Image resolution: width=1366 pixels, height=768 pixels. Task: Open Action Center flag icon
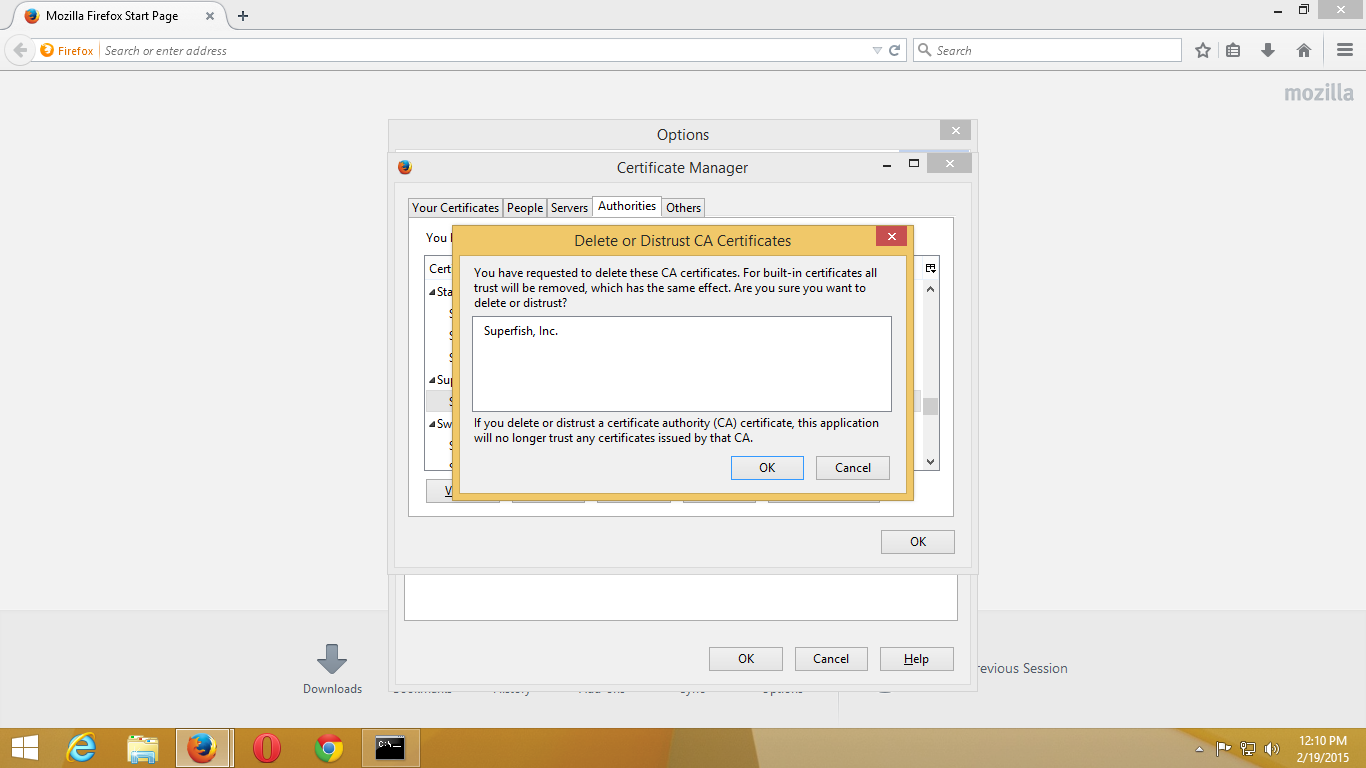(1223, 748)
